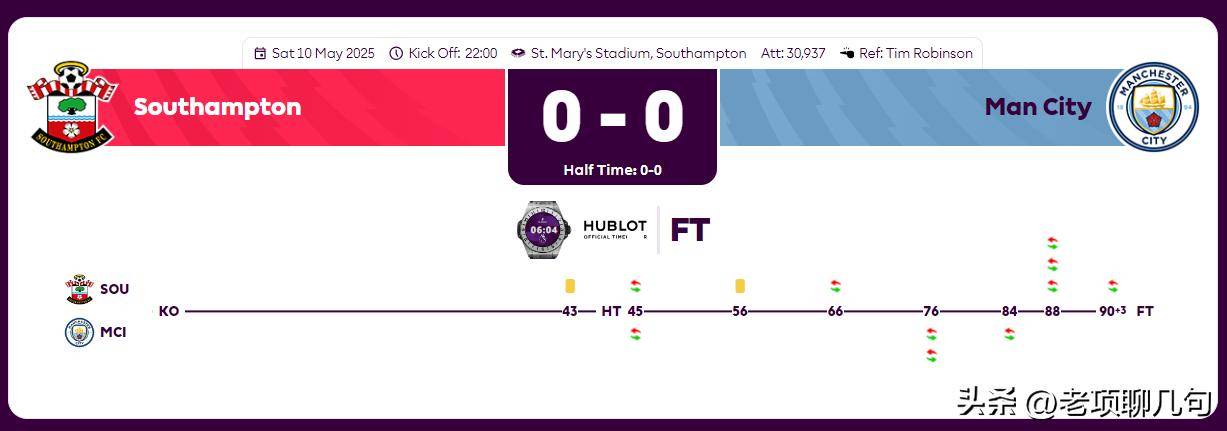This screenshot has width=1227, height=431.
Task: Click the Southampton FC crest in the header
Action: [69, 106]
